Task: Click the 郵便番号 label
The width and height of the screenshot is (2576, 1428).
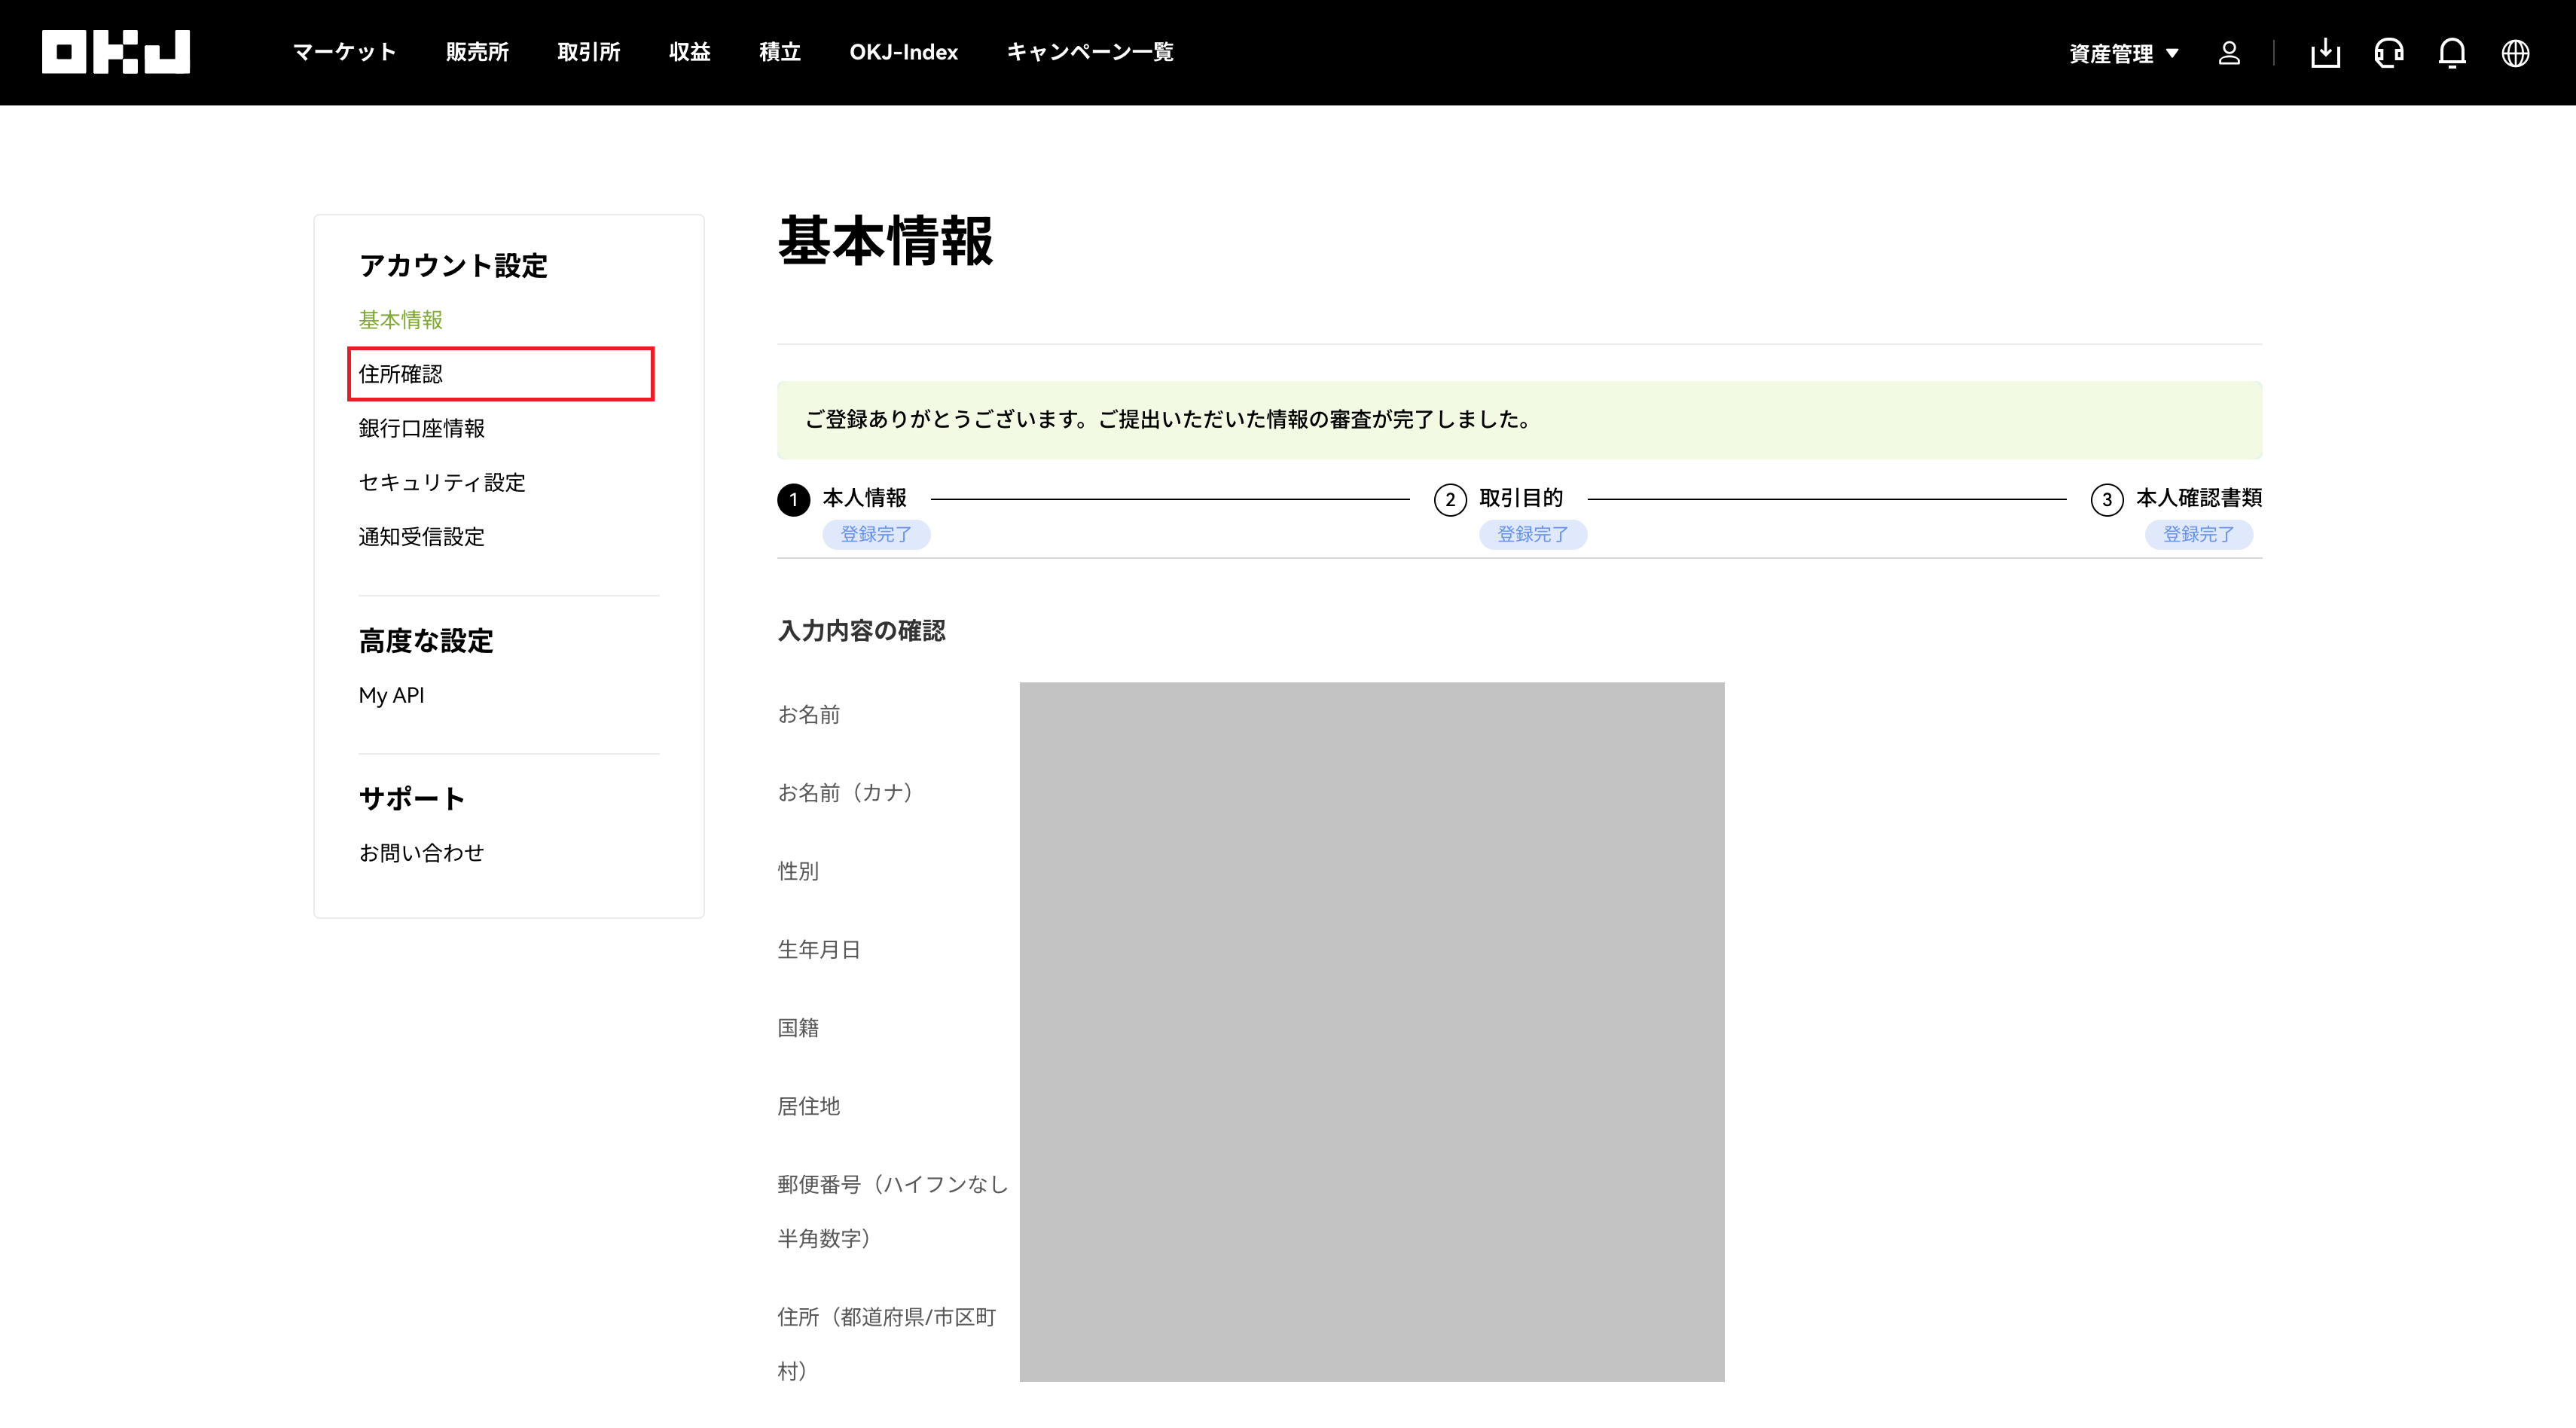Action: click(x=893, y=1211)
